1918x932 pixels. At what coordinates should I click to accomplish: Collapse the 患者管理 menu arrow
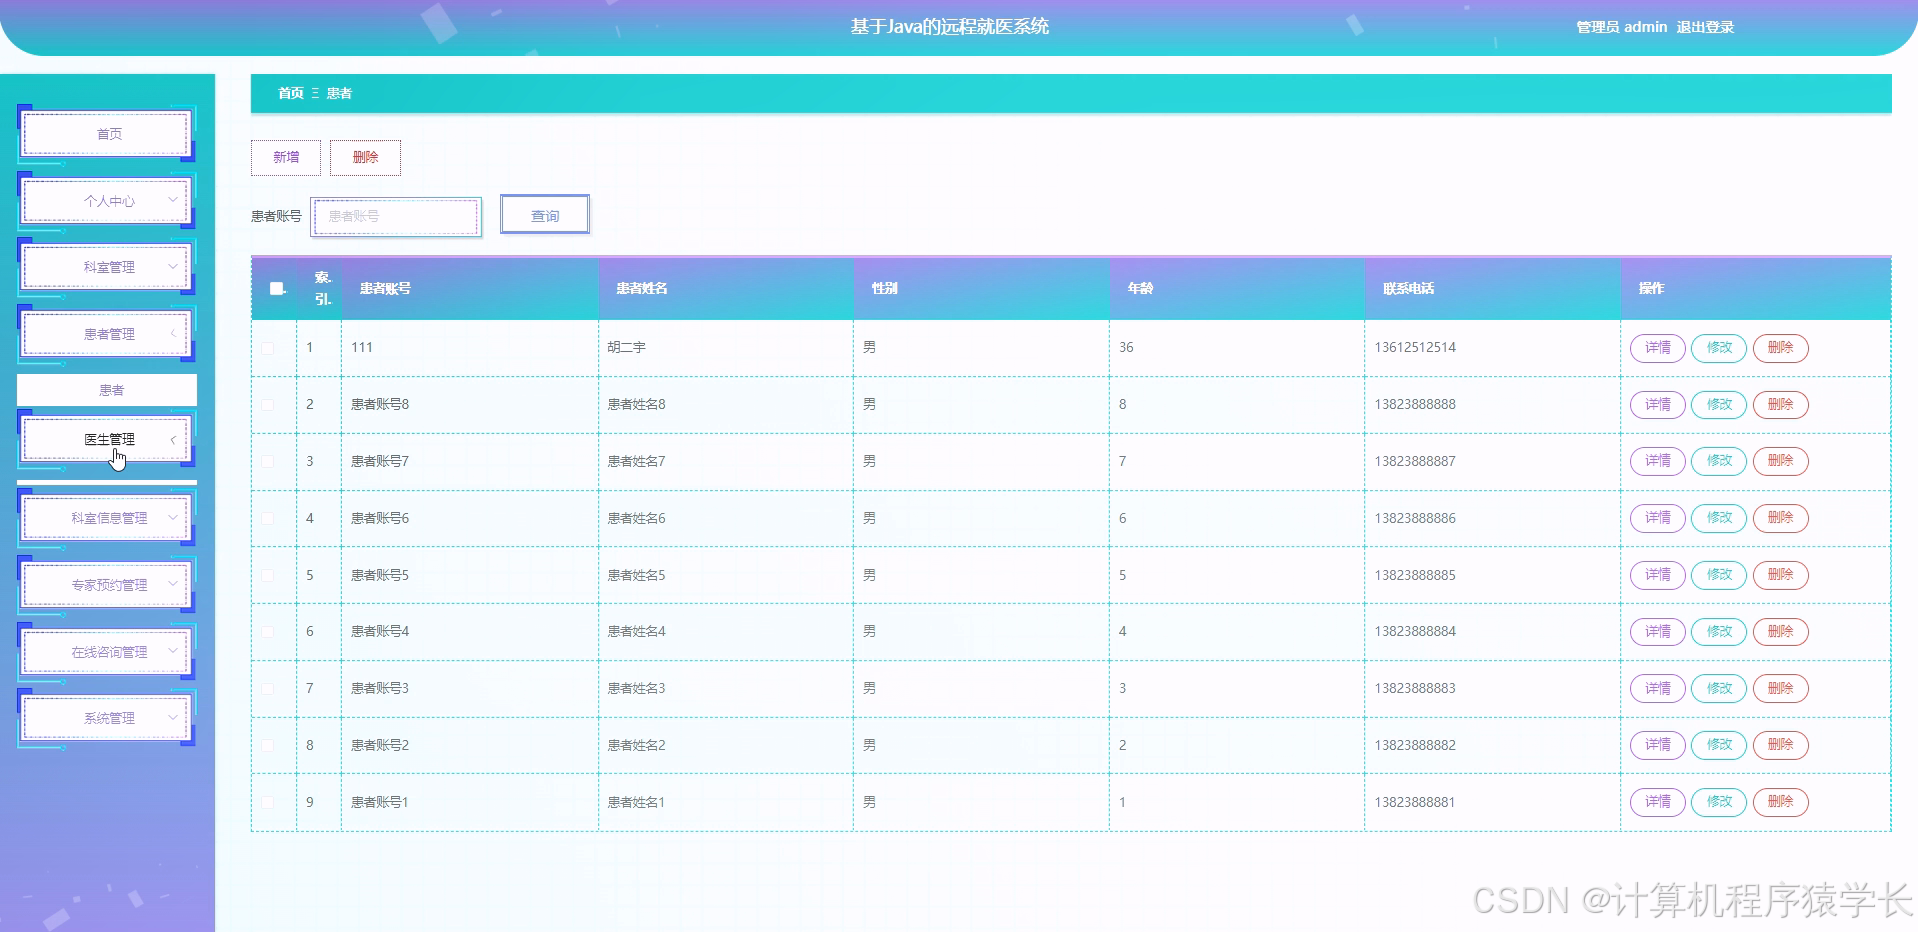click(172, 333)
